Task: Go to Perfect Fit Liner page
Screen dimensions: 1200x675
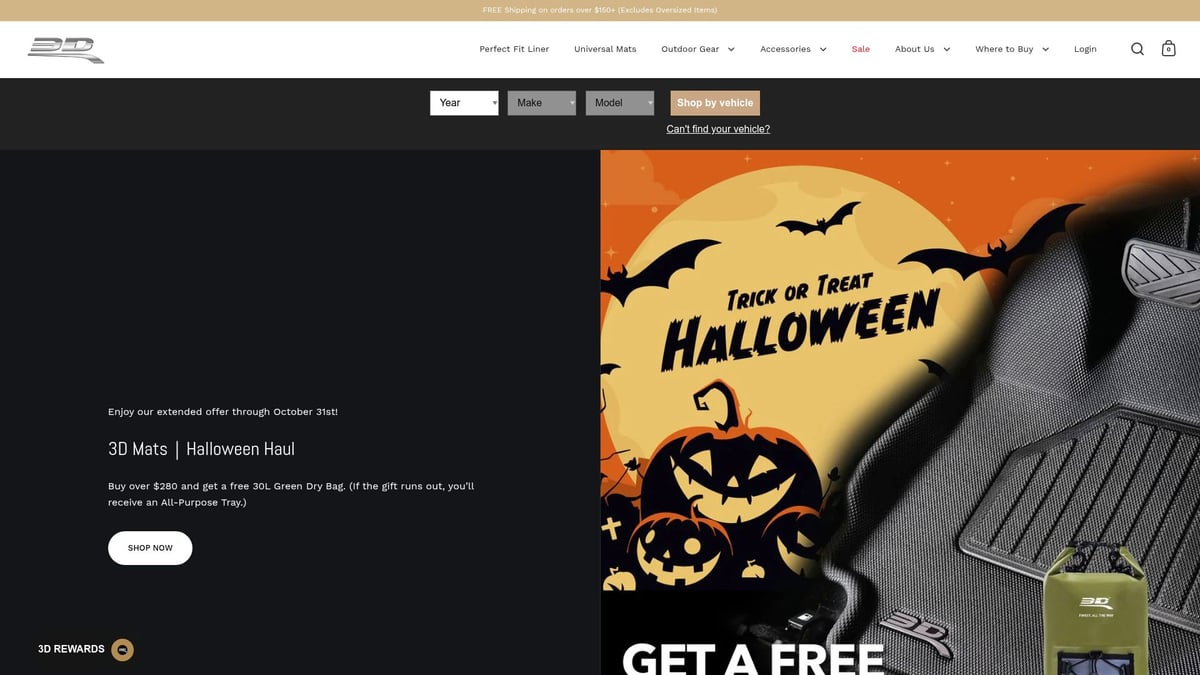Action: [514, 49]
